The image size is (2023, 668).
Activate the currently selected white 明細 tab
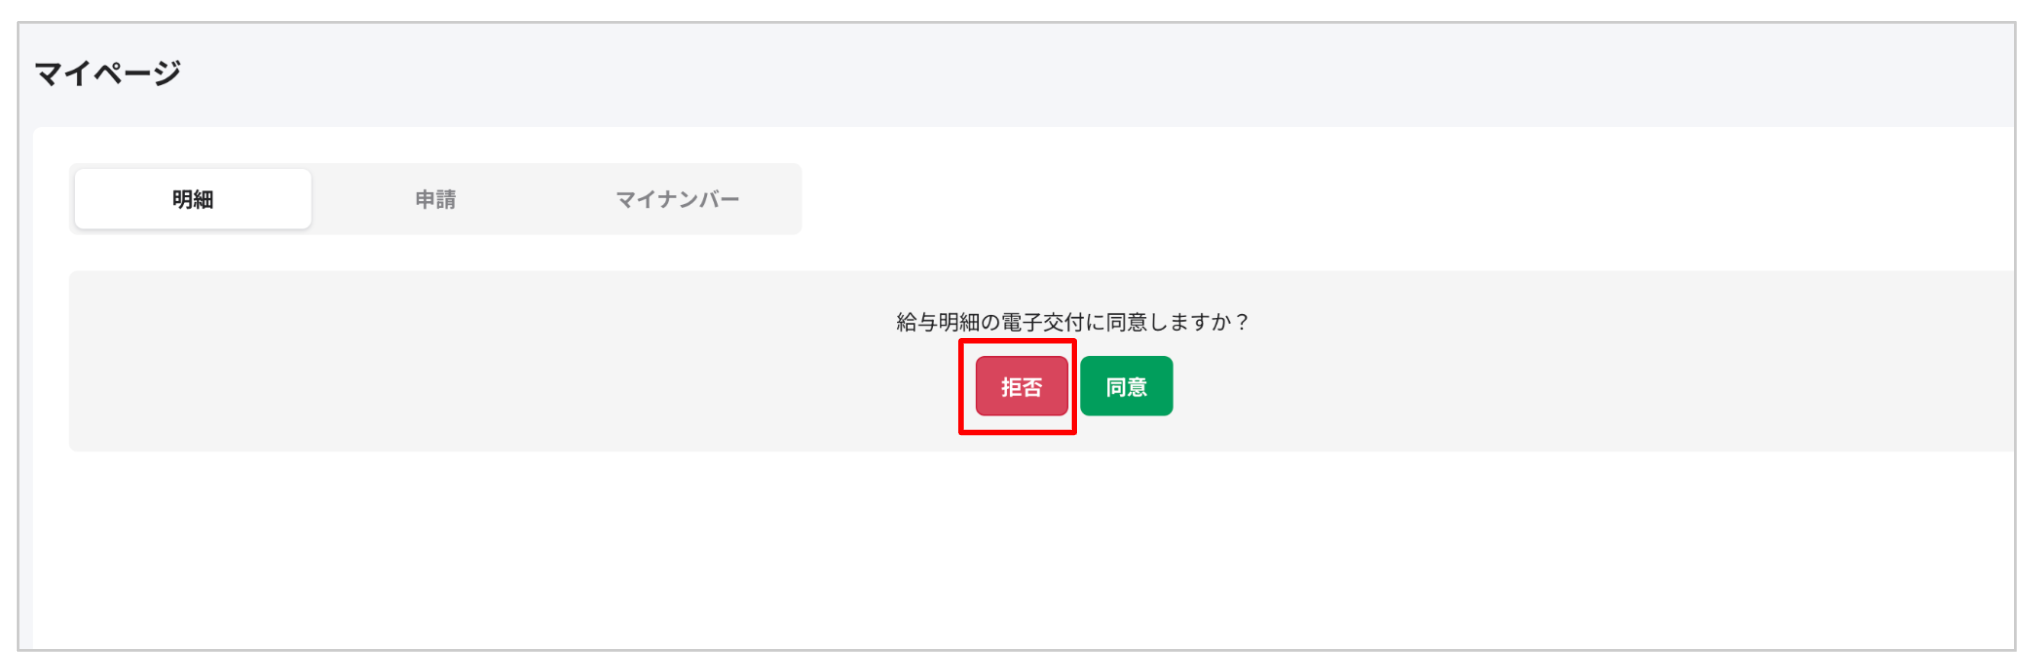pos(193,199)
